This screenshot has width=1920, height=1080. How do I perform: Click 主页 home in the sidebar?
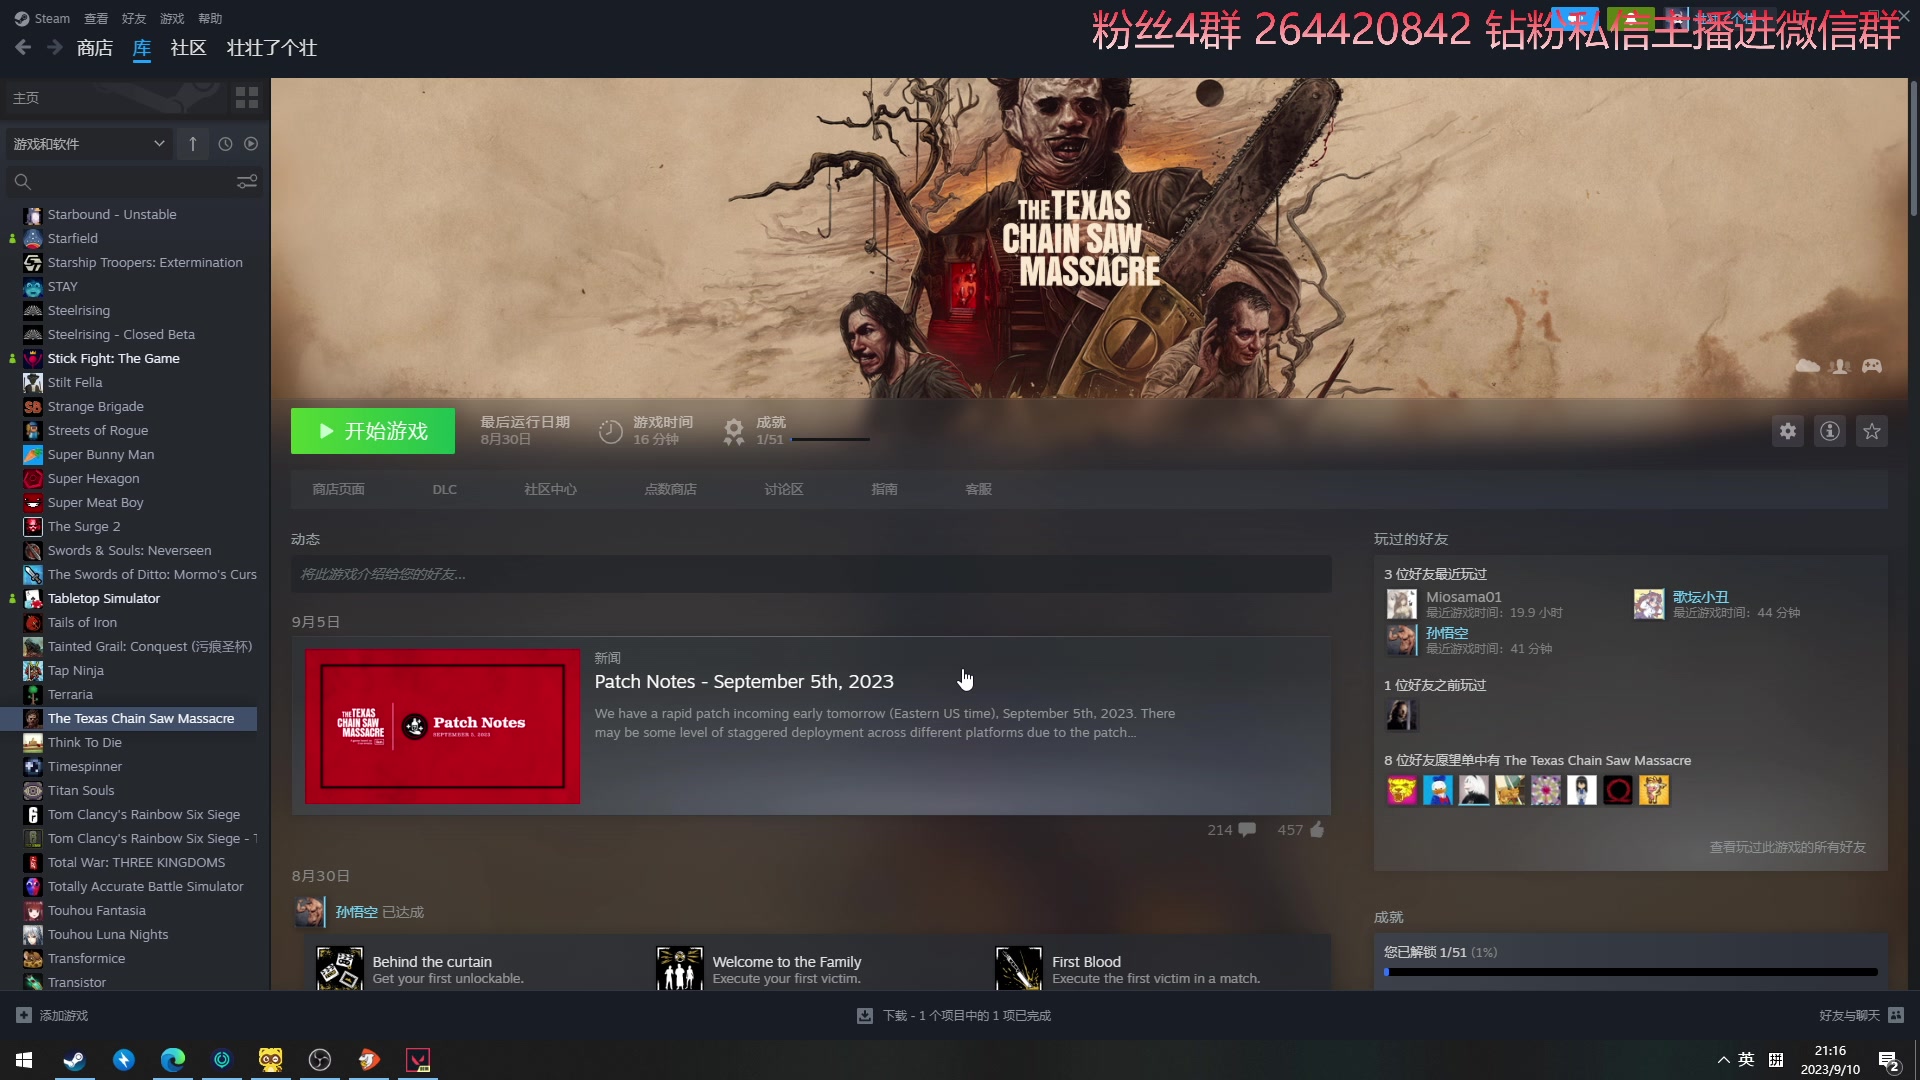[26, 98]
